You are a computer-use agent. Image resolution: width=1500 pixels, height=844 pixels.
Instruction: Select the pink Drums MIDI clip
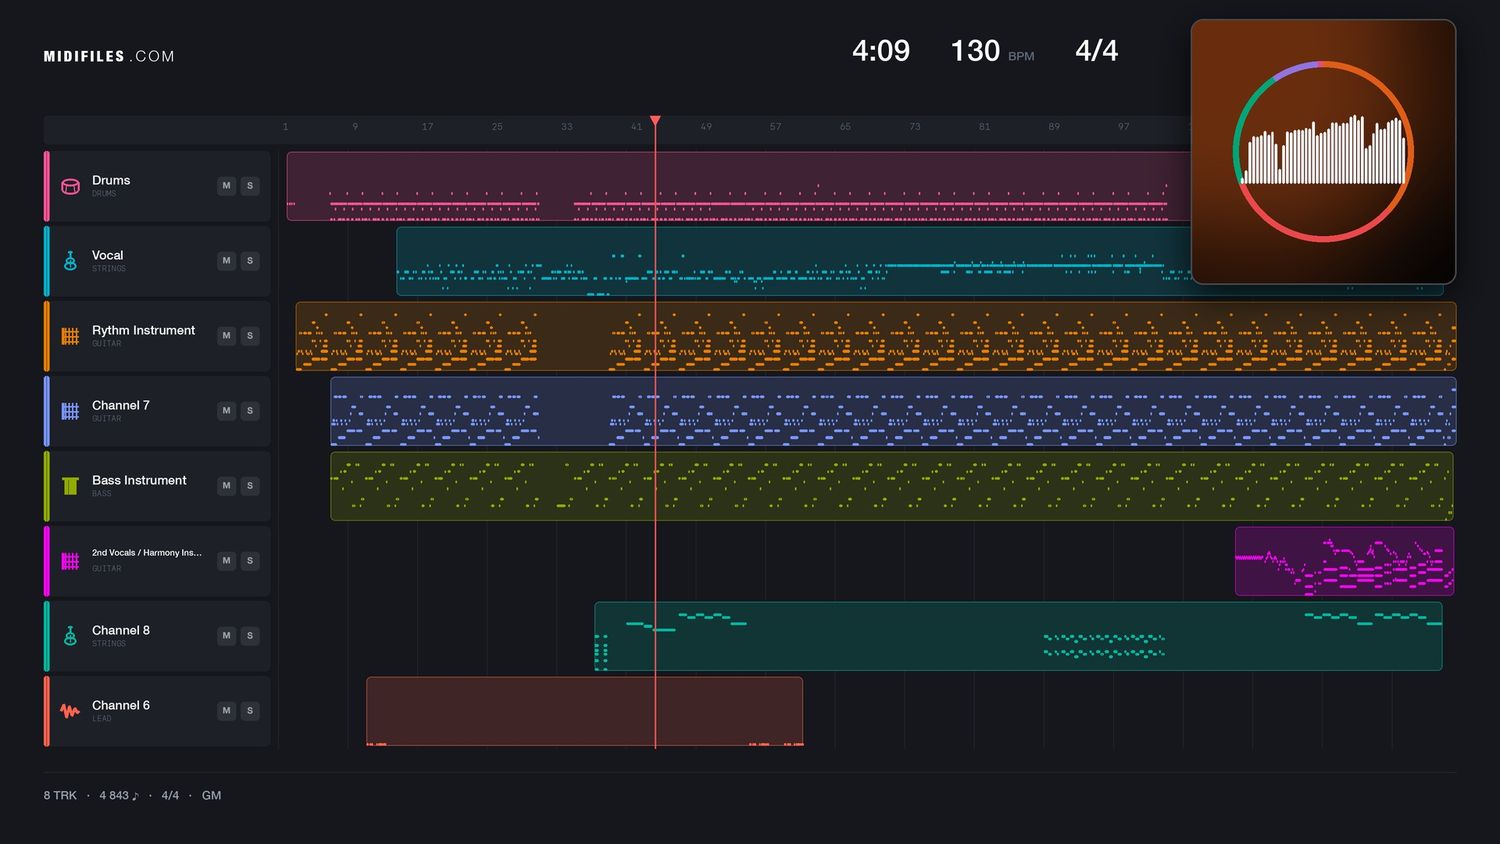738,186
